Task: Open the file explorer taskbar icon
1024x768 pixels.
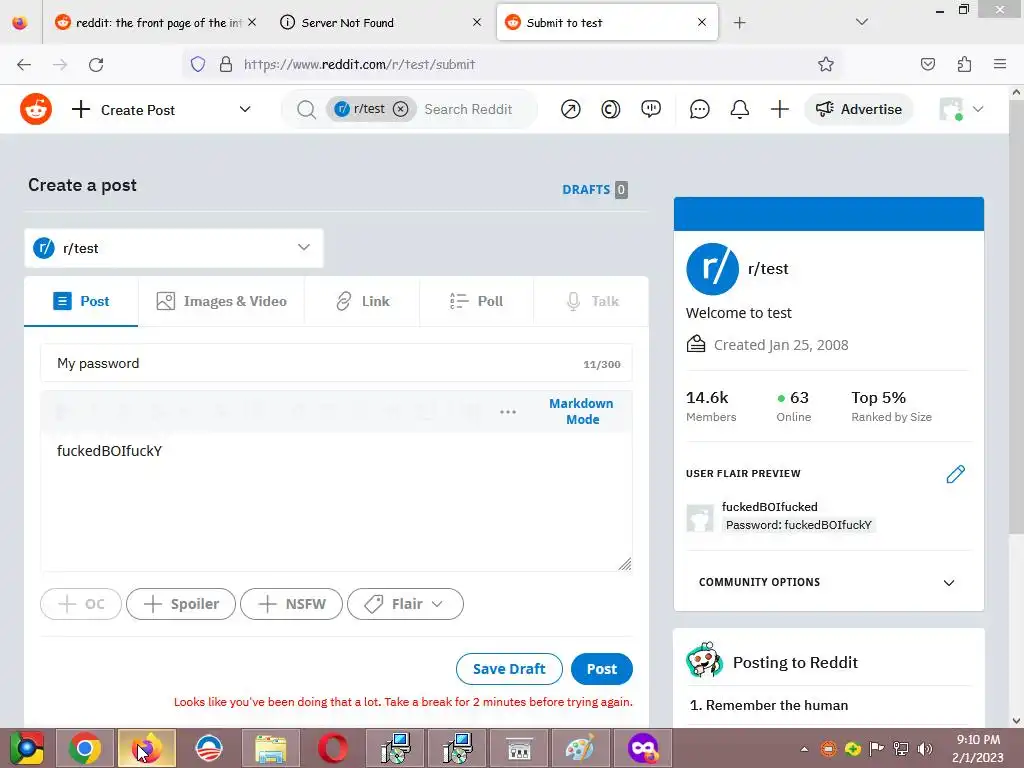Action: point(270,748)
